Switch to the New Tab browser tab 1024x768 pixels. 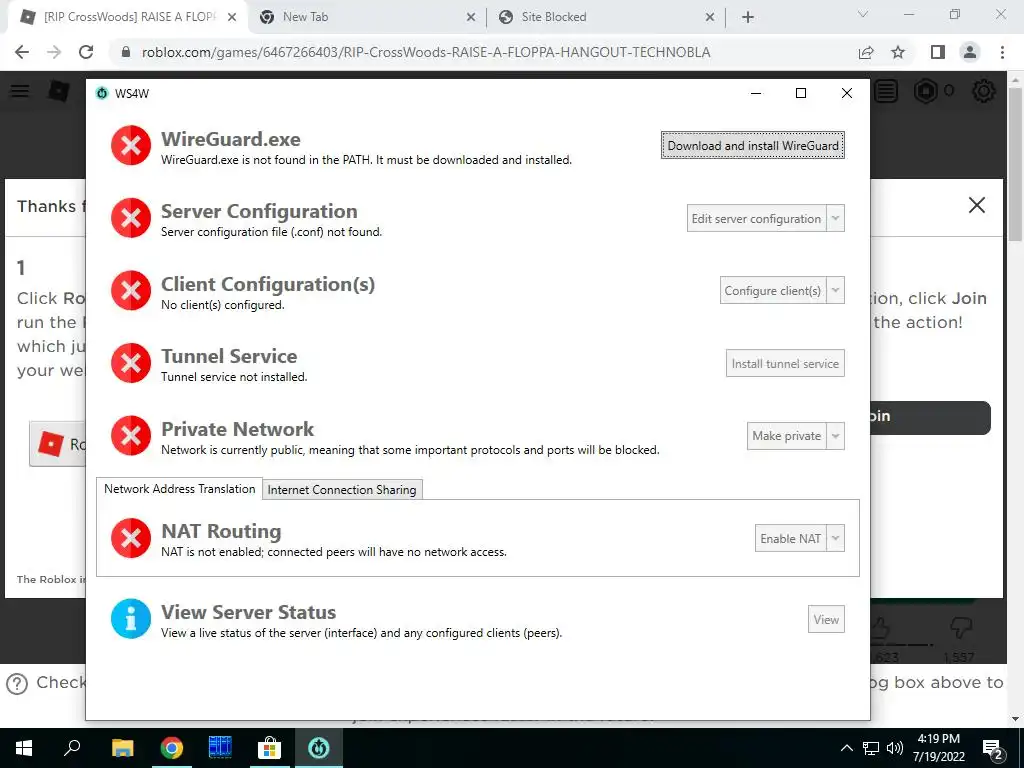point(367,17)
